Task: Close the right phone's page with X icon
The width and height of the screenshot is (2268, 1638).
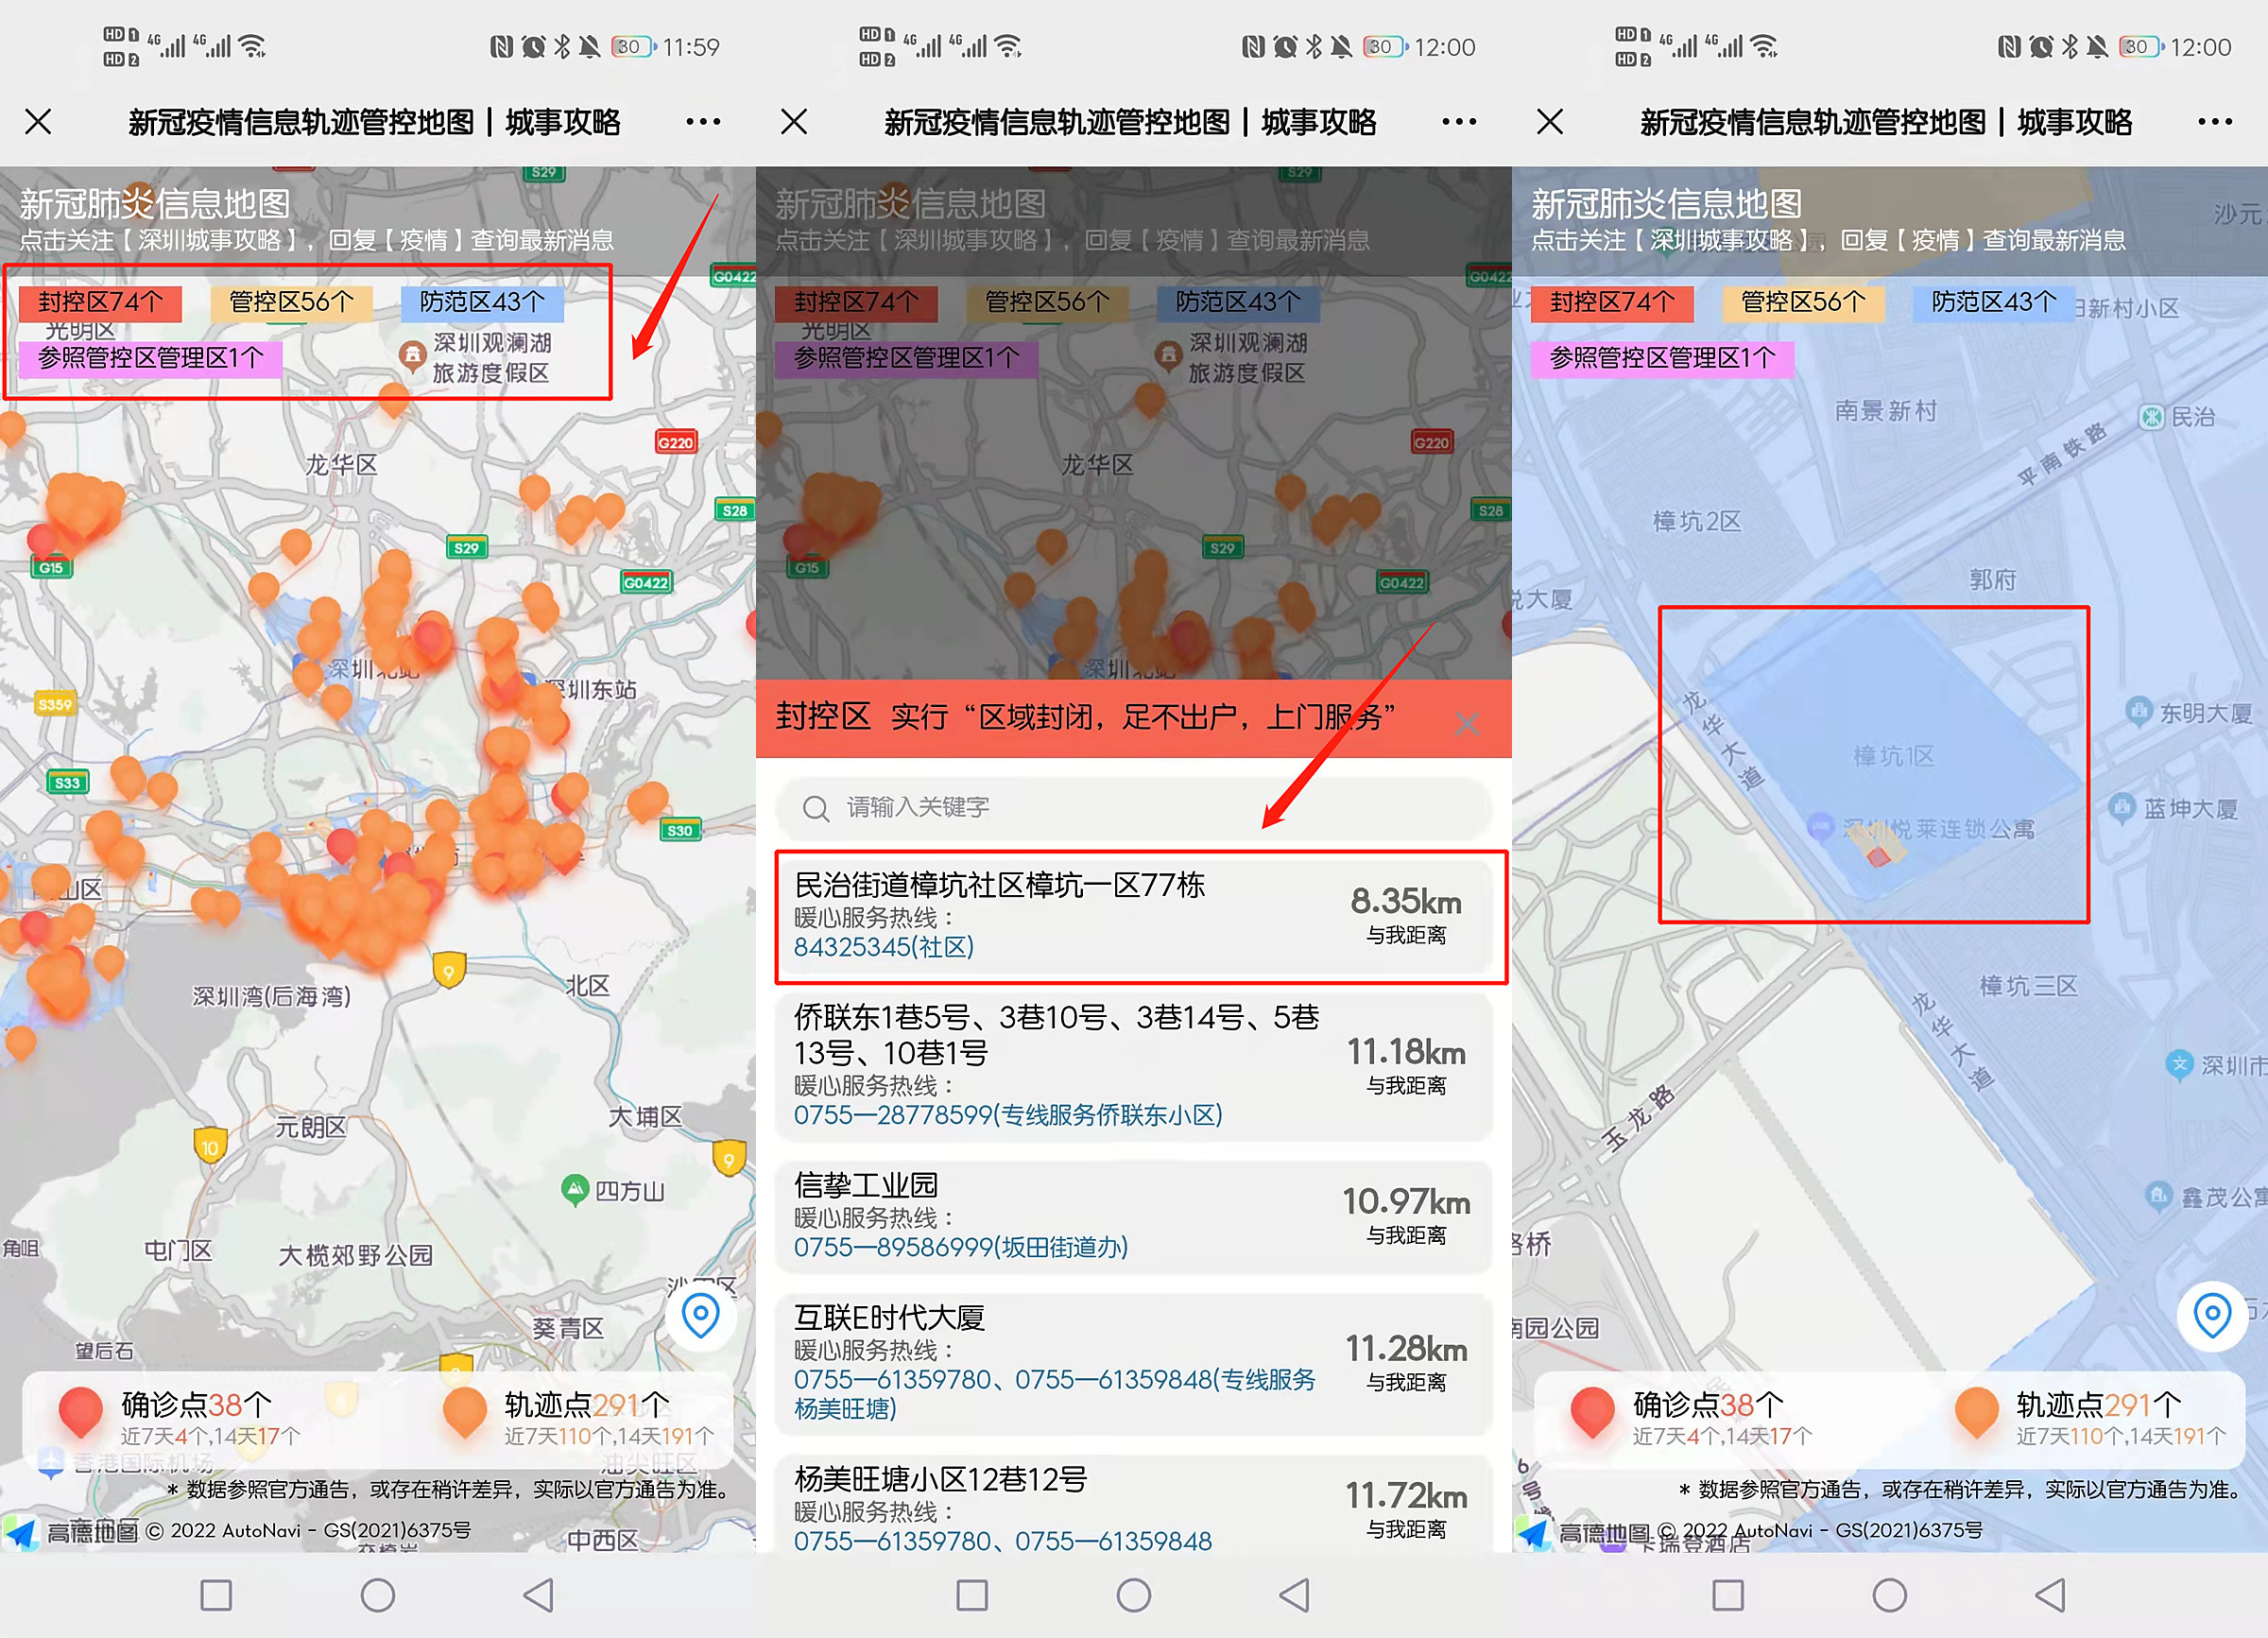Action: 1550,122
